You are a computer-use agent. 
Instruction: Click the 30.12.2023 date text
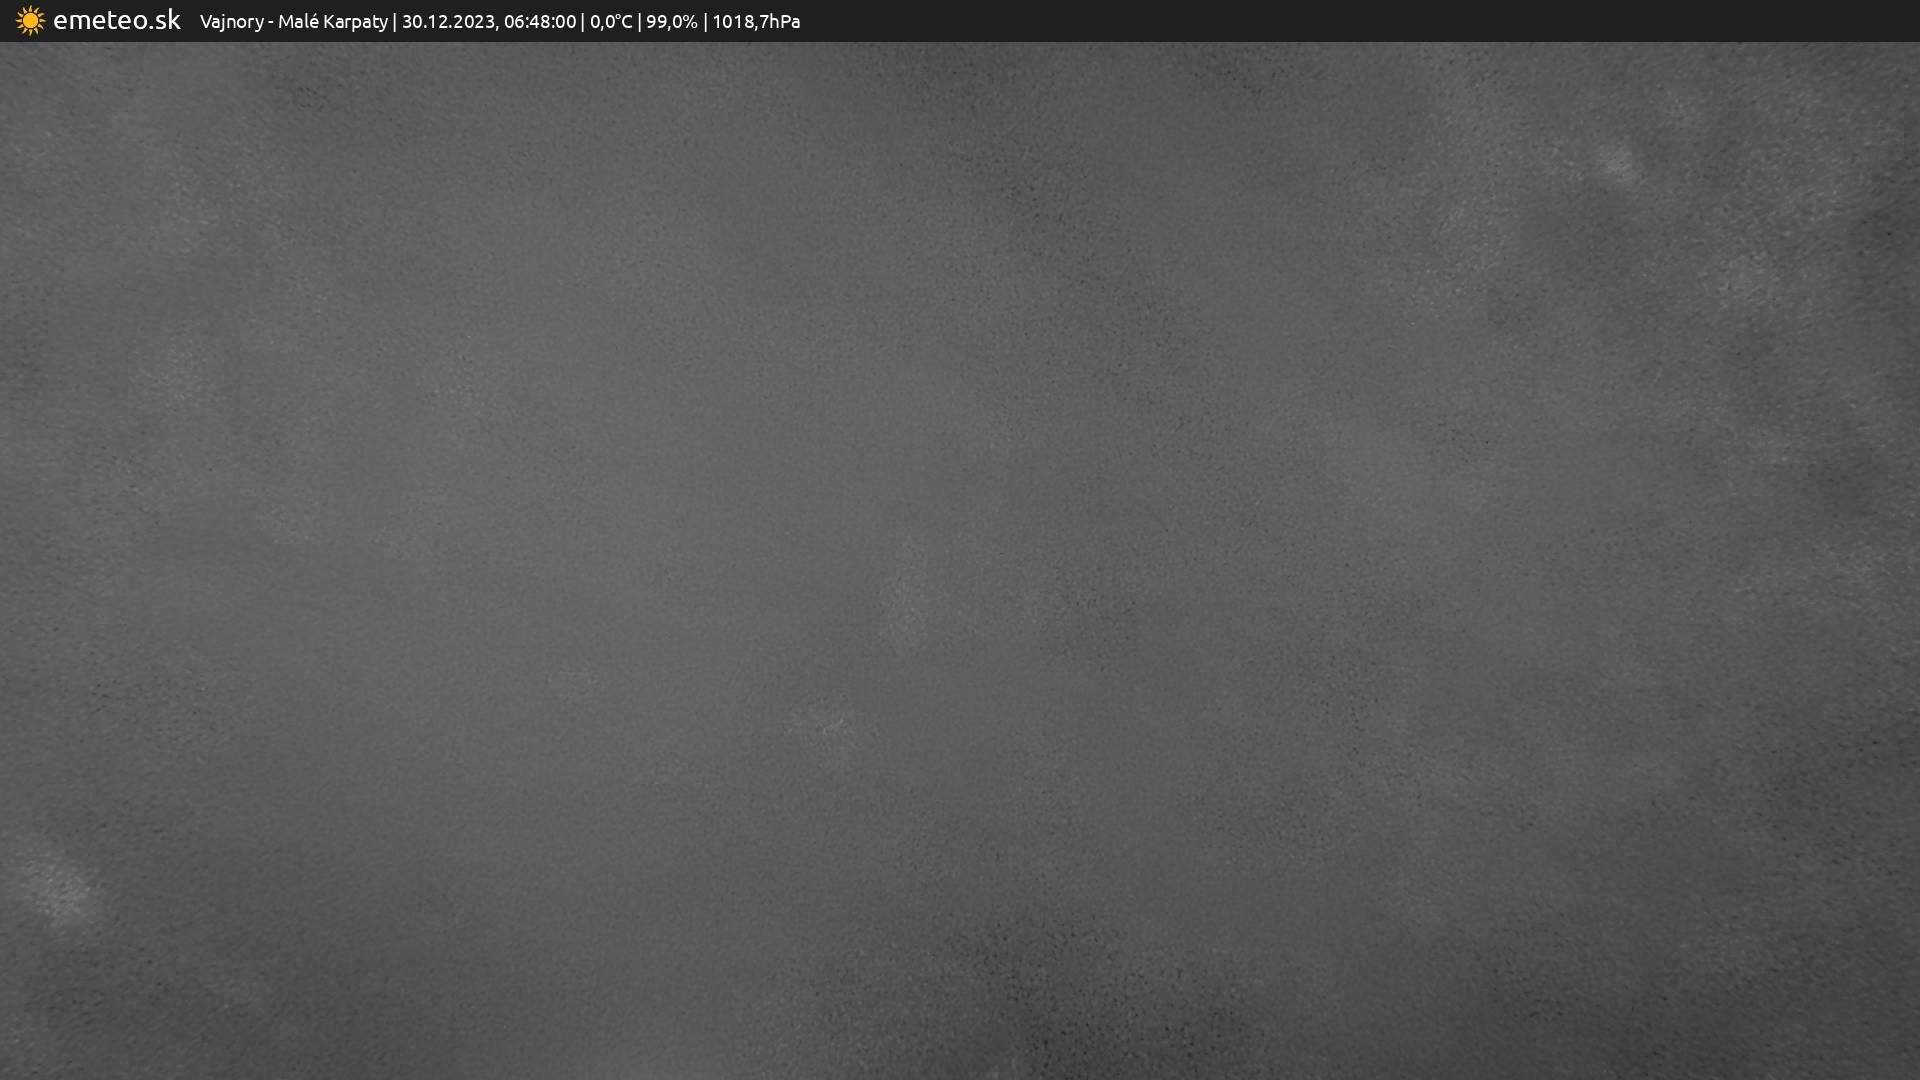[448, 21]
